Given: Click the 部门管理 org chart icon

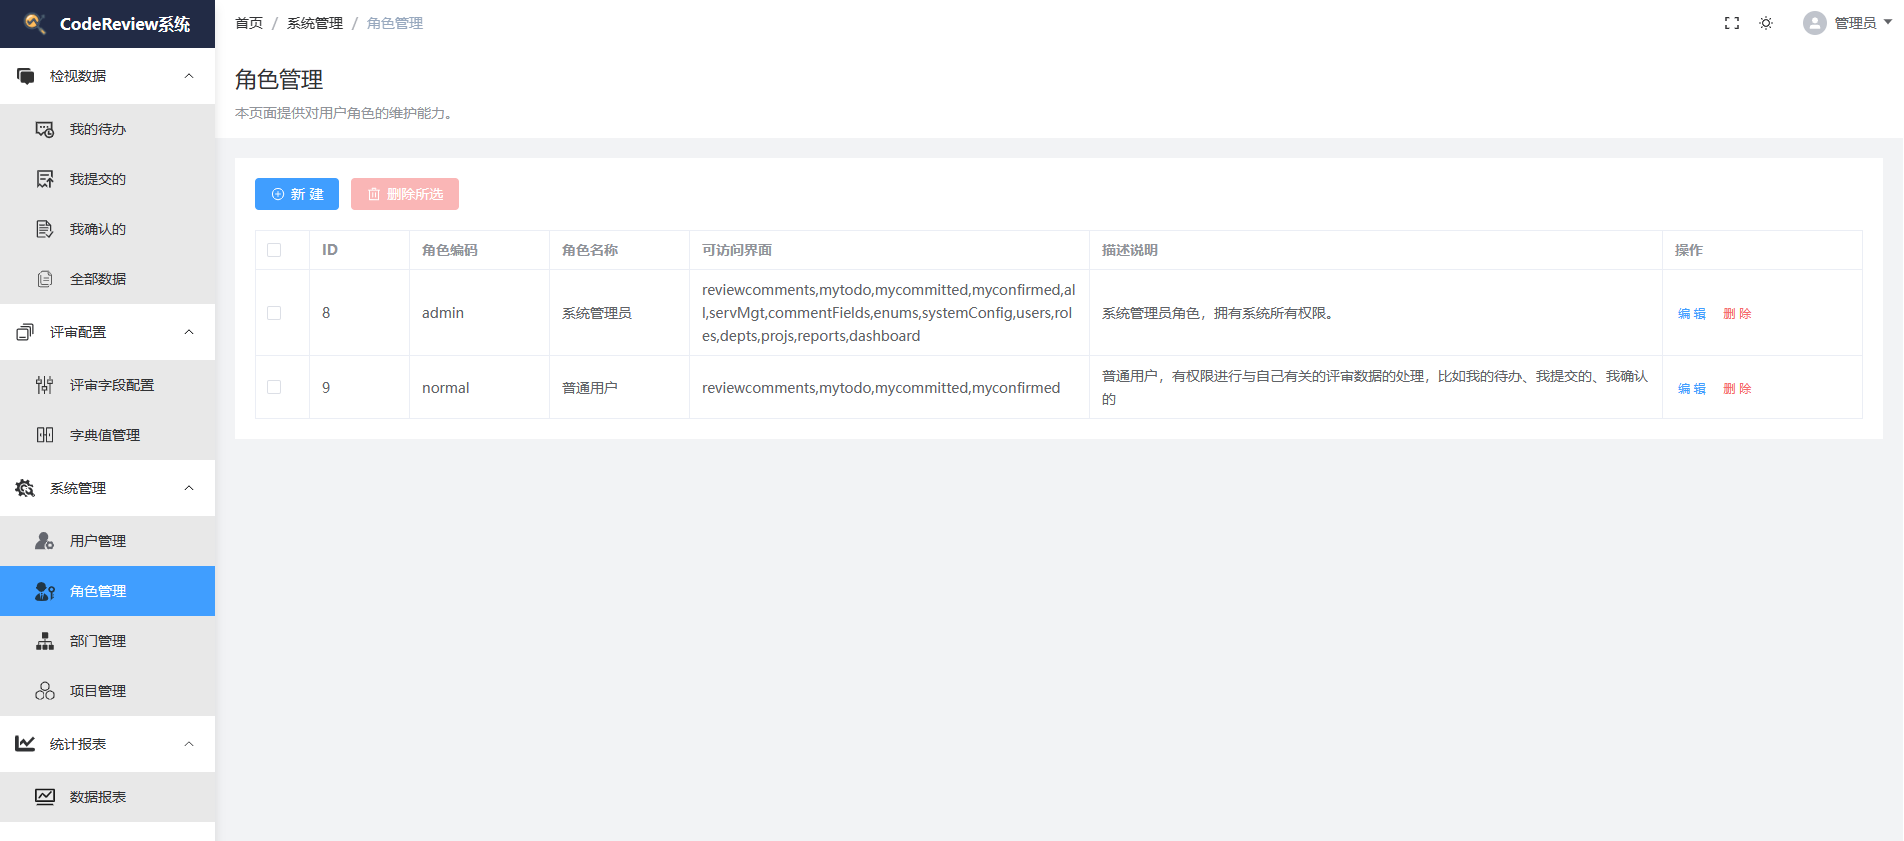Looking at the screenshot, I should (45, 641).
